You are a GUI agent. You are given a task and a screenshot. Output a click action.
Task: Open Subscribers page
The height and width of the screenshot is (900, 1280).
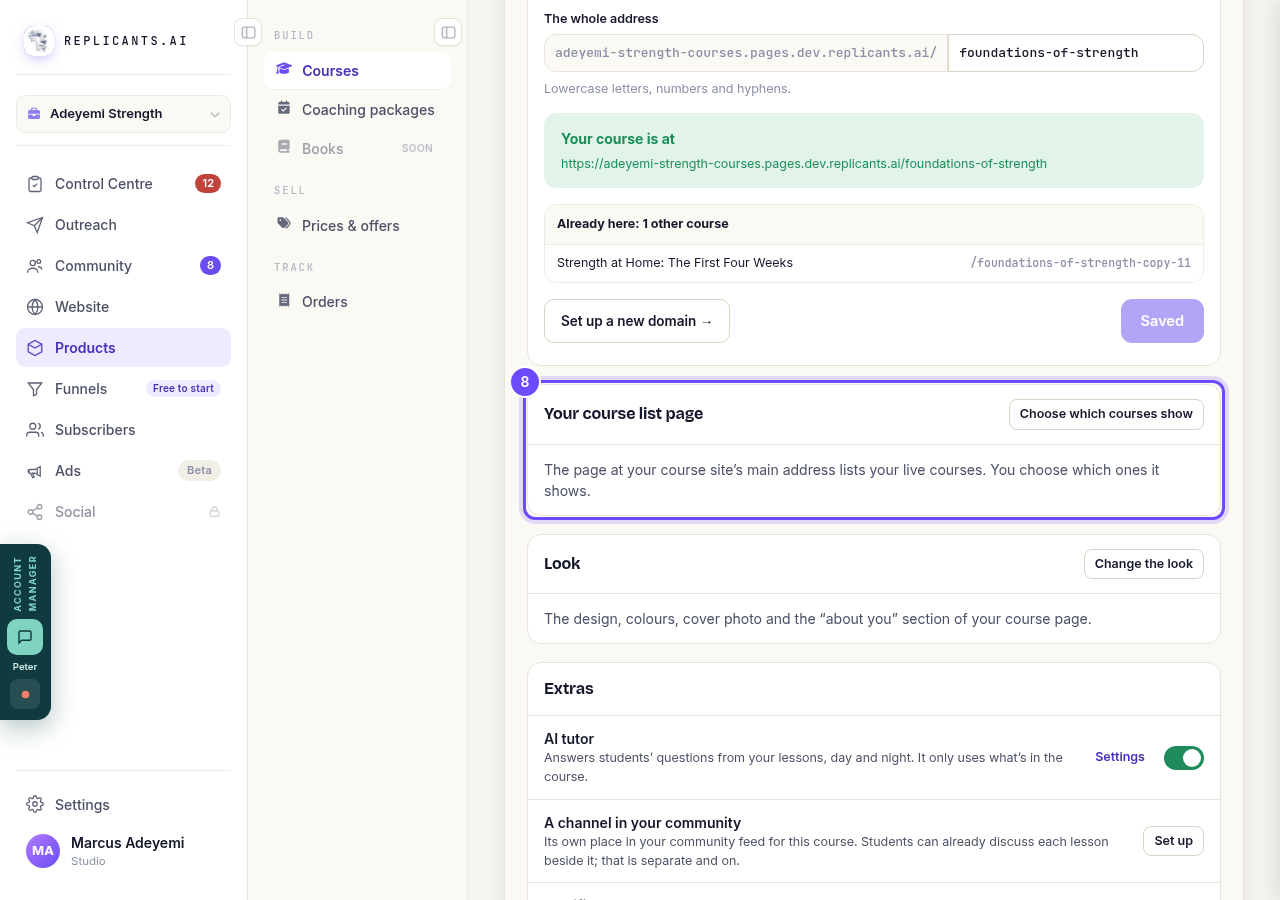point(123,430)
